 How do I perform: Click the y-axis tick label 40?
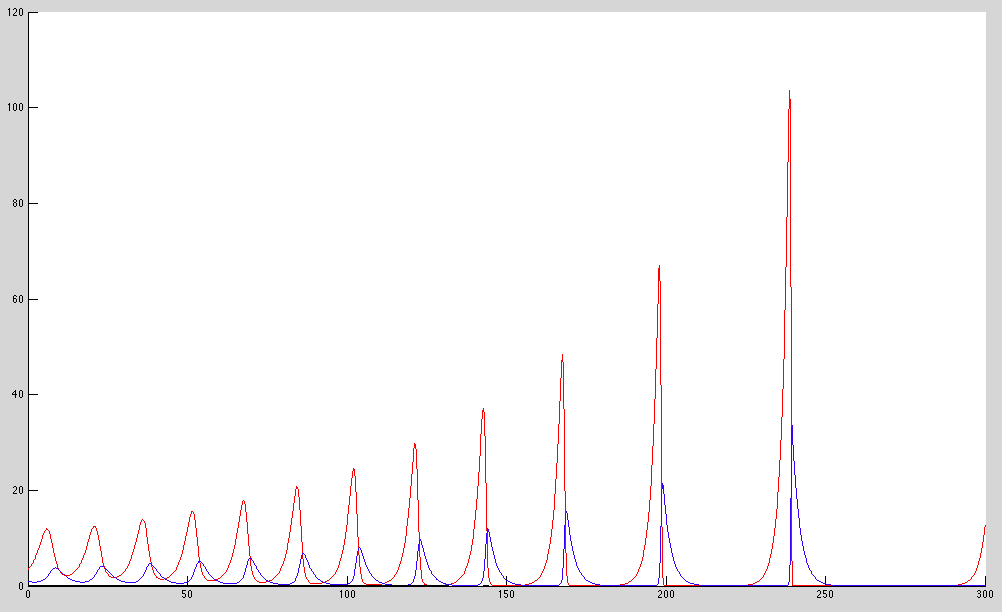click(17, 395)
